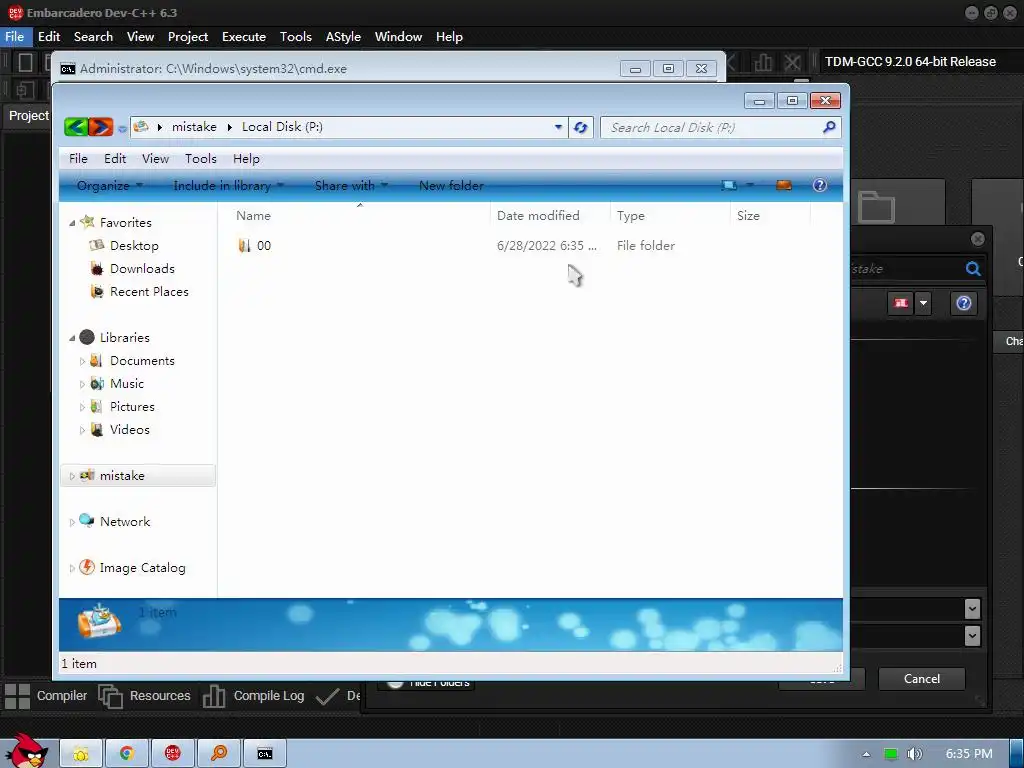Open the Share with dropdown
The width and height of the screenshot is (1024, 768).
[x=351, y=185]
